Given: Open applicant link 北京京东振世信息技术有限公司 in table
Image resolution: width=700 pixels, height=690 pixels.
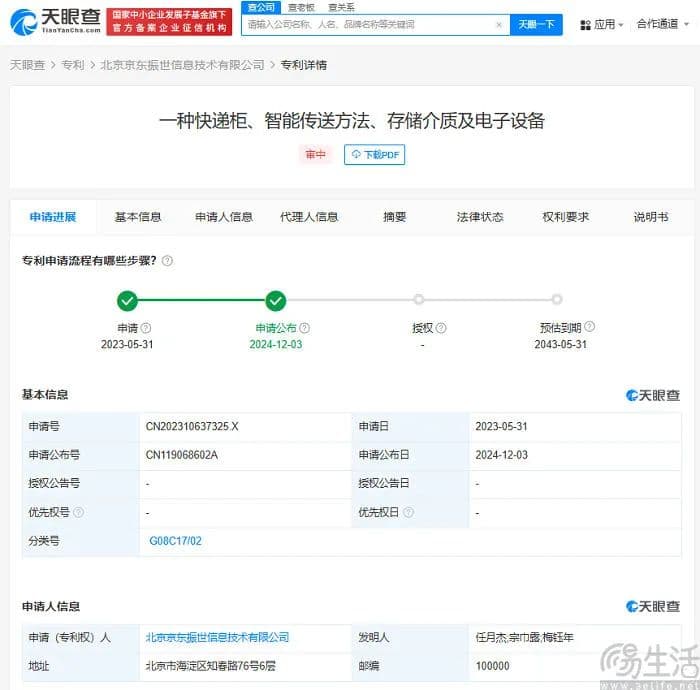Looking at the screenshot, I should (x=217, y=637).
